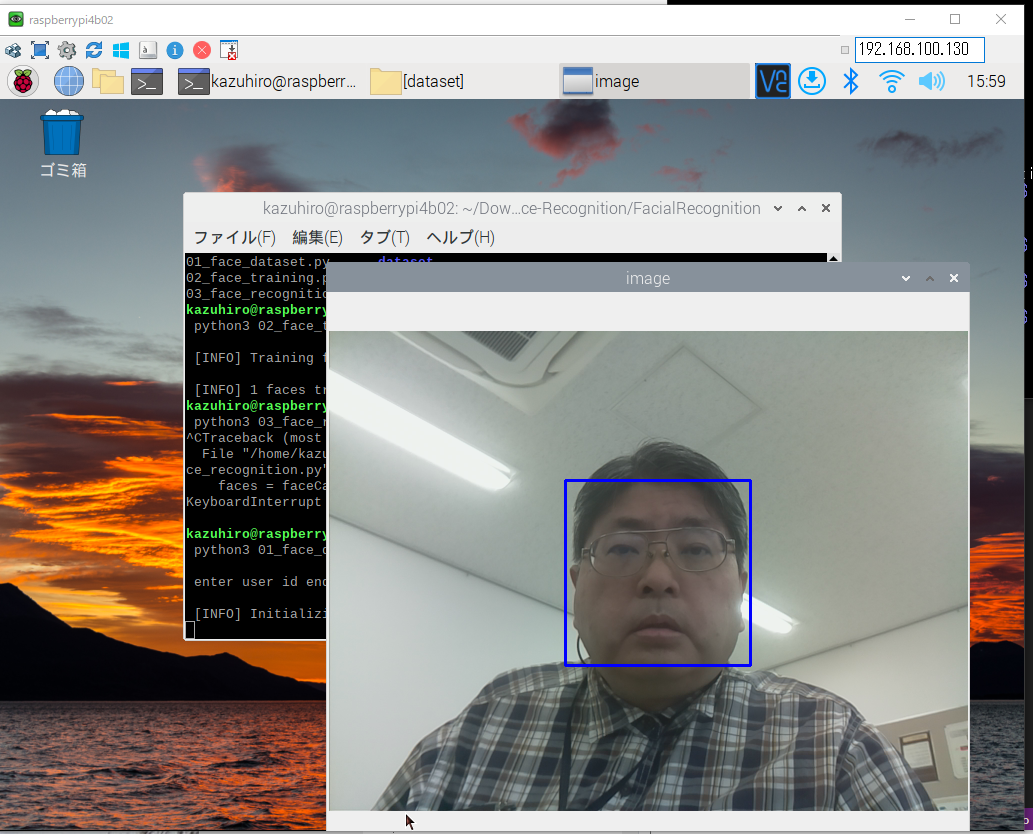Image resolution: width=1033 pixels, height=834 pixels.
Task: Open the タブ(T) menu in terminal
Action: [385, 237]
